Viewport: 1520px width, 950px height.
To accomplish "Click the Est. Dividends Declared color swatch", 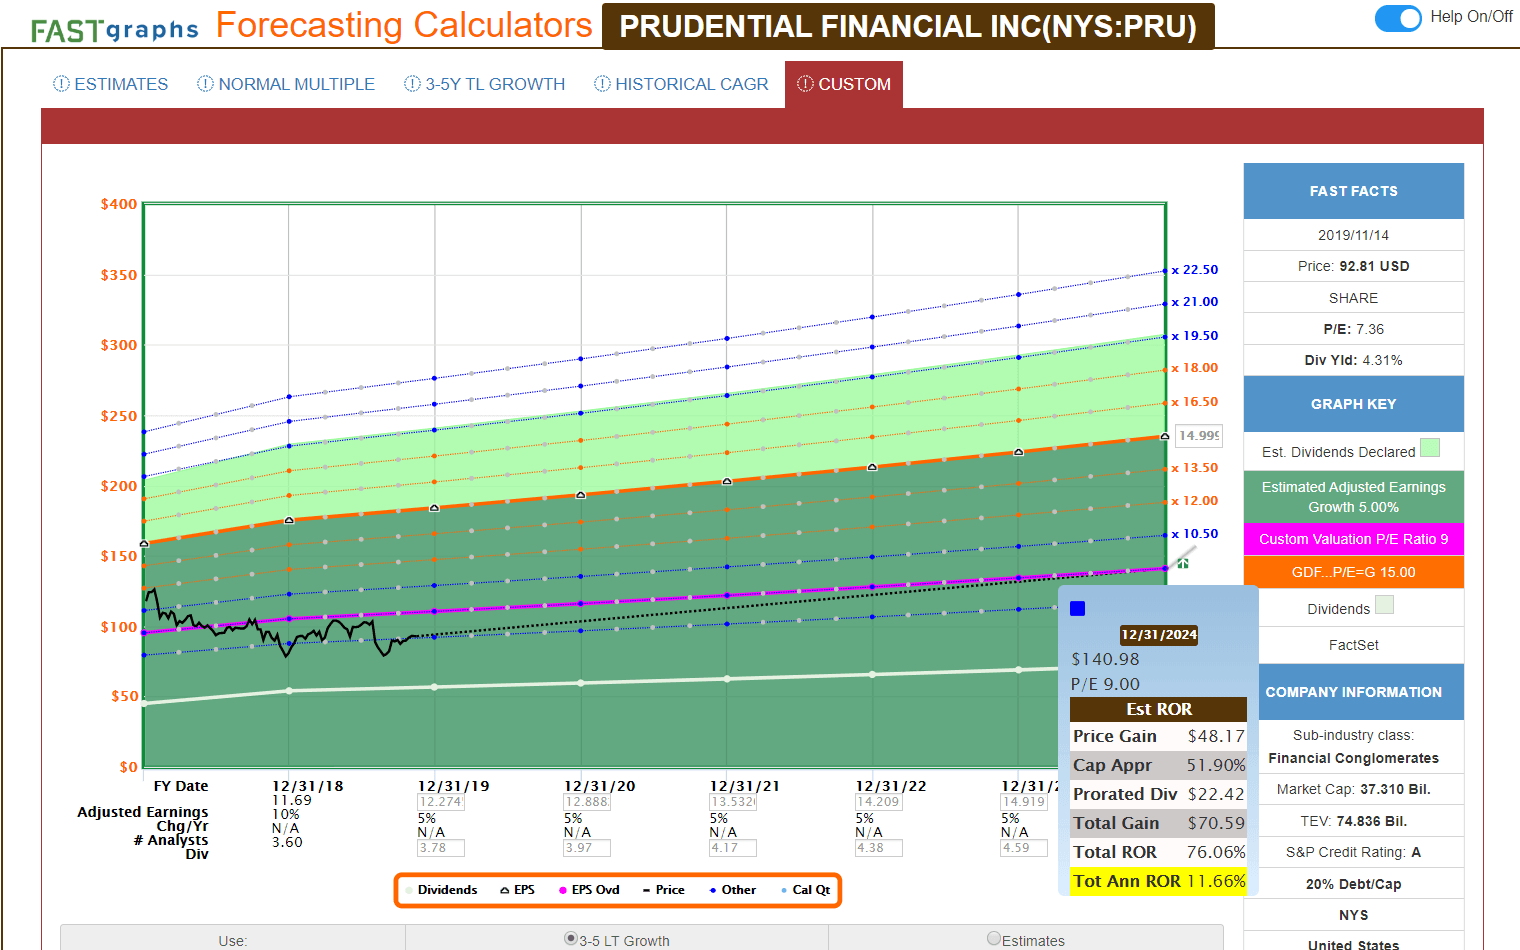I will 1430,447.
